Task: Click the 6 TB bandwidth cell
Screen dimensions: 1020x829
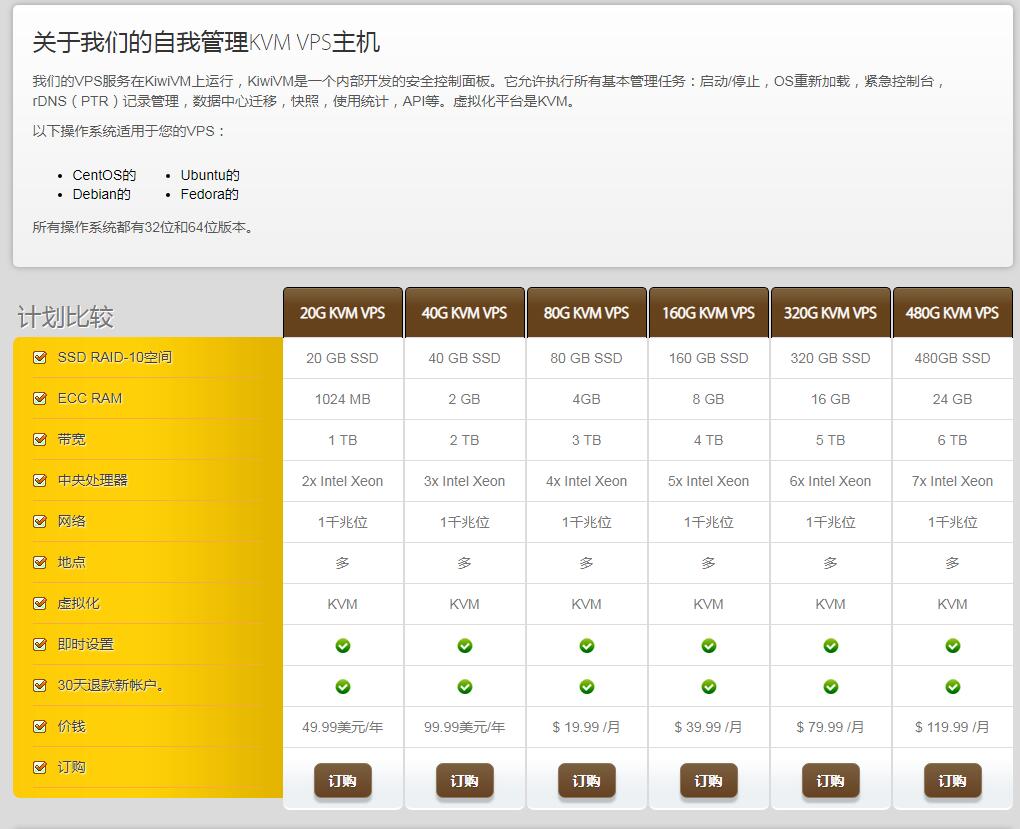Action: [x=952, y=440]
